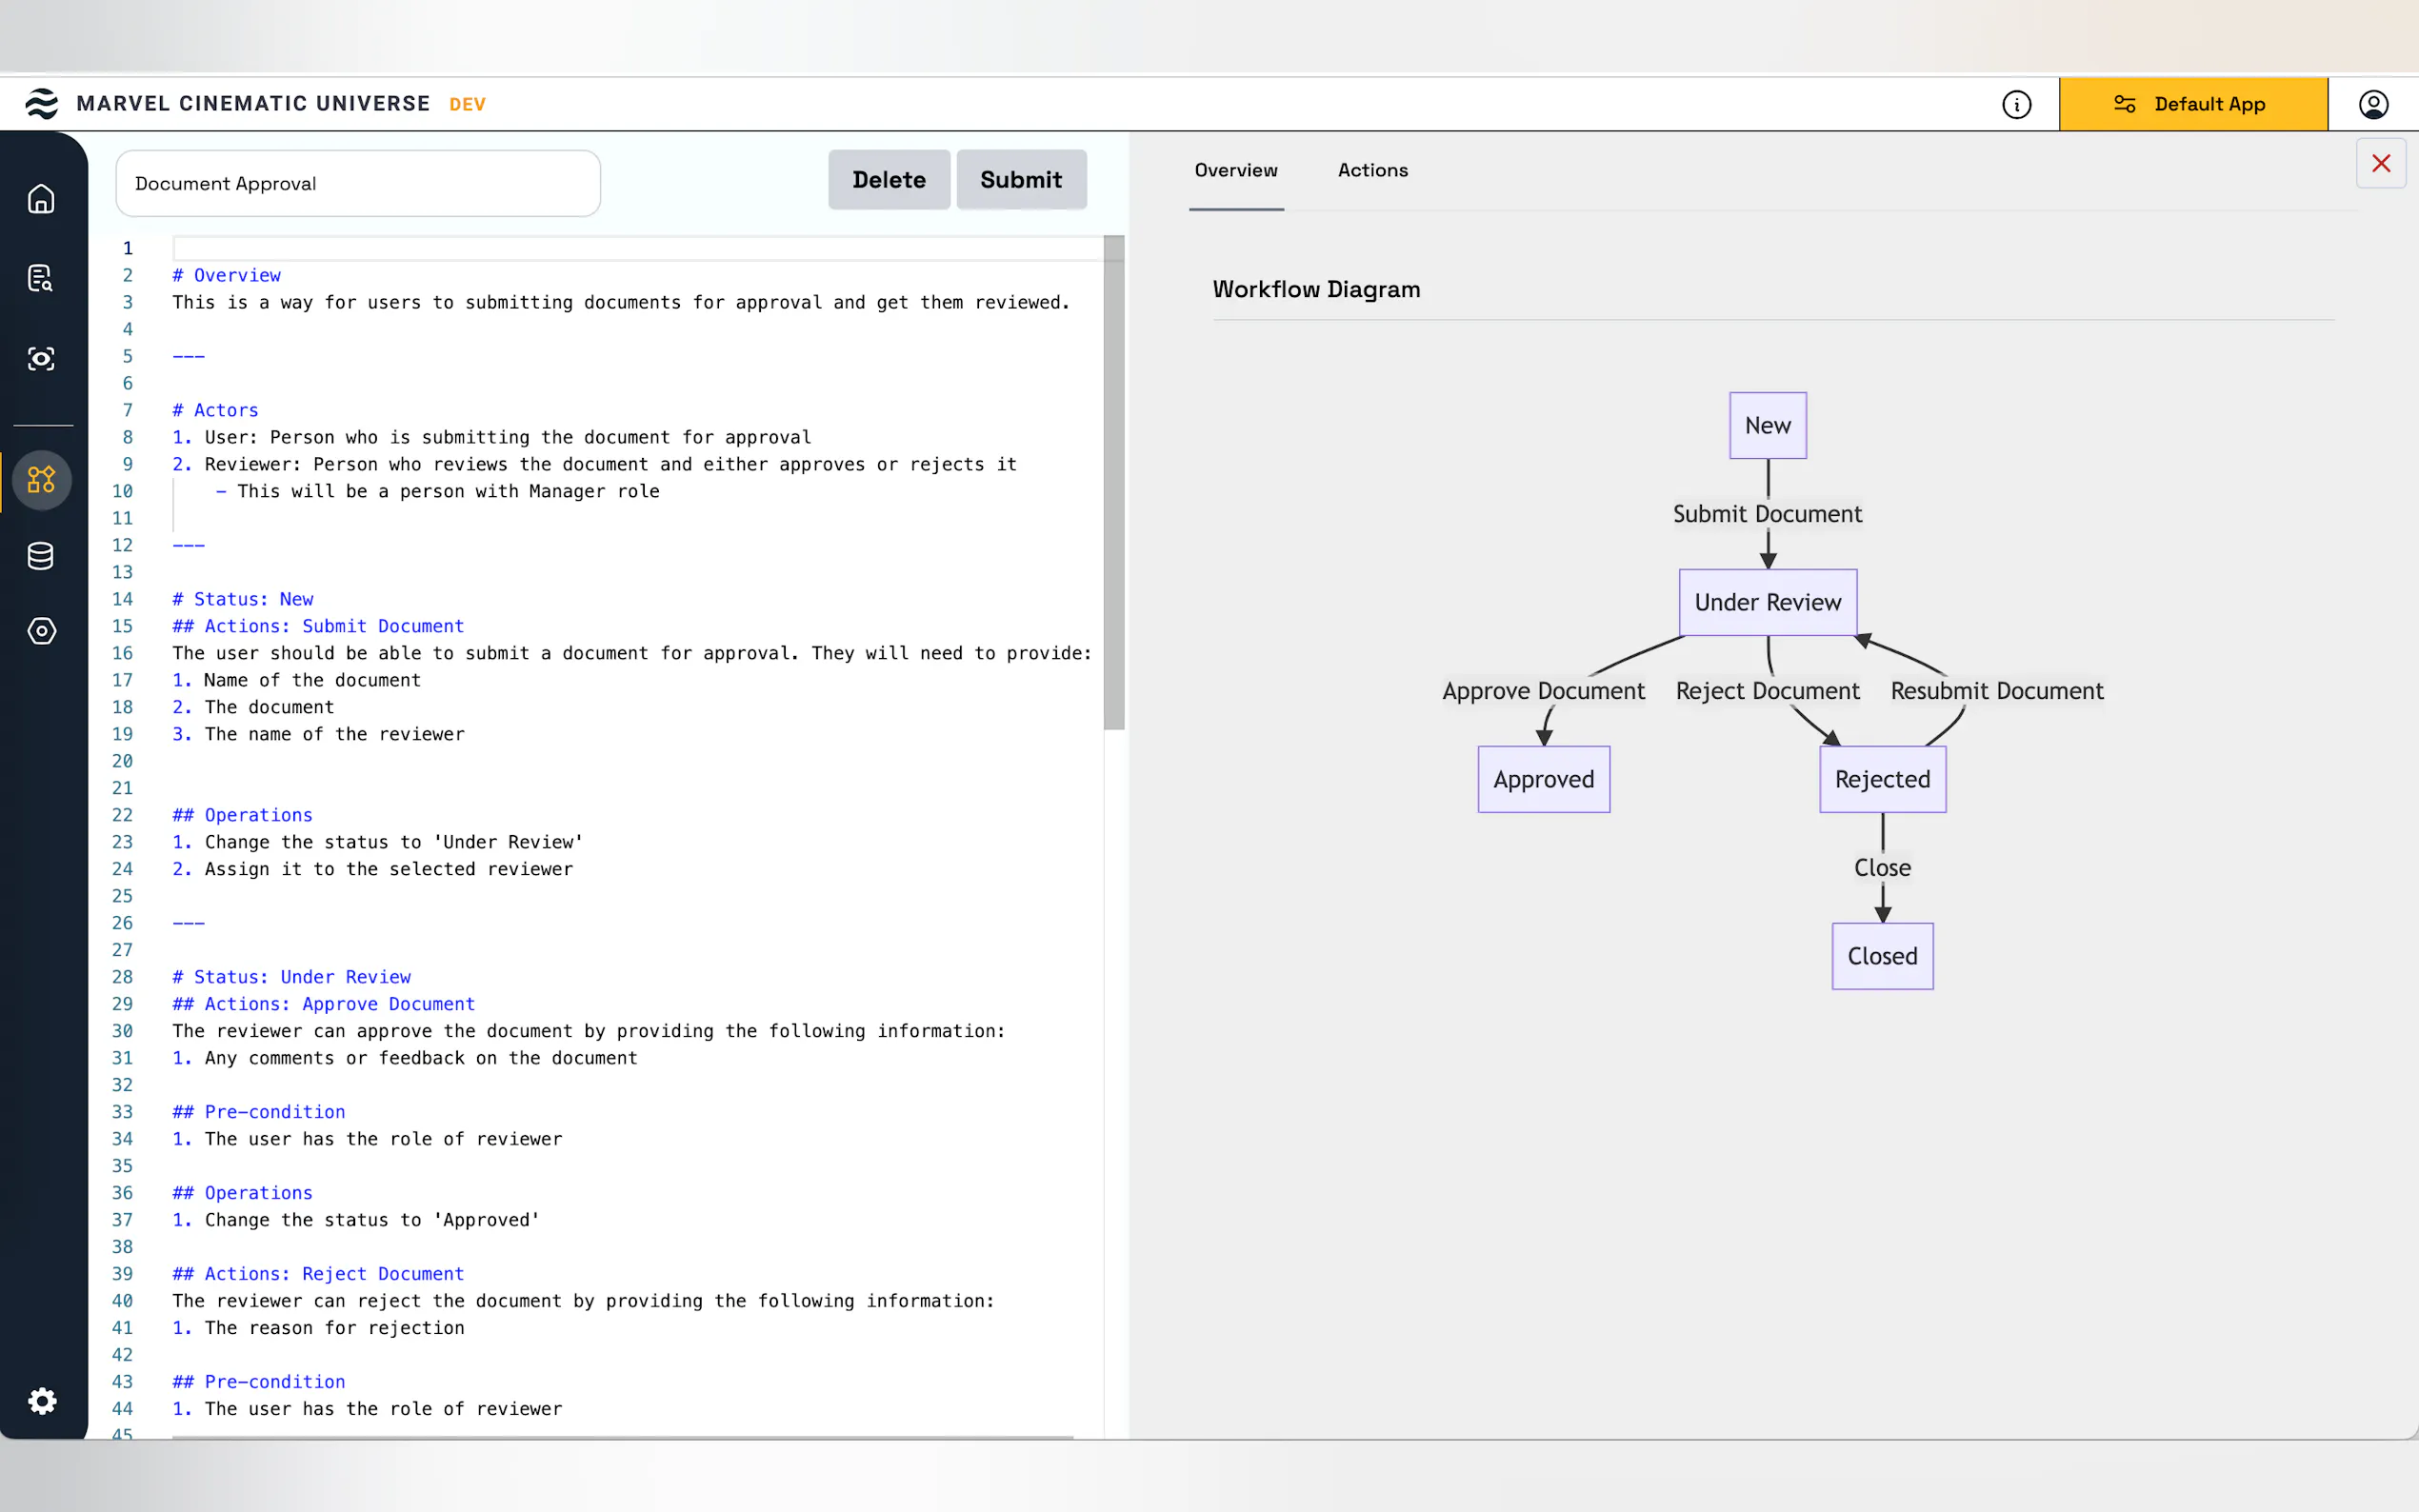
Task: Click the document search sidebar icon
Action: point(41,278)
